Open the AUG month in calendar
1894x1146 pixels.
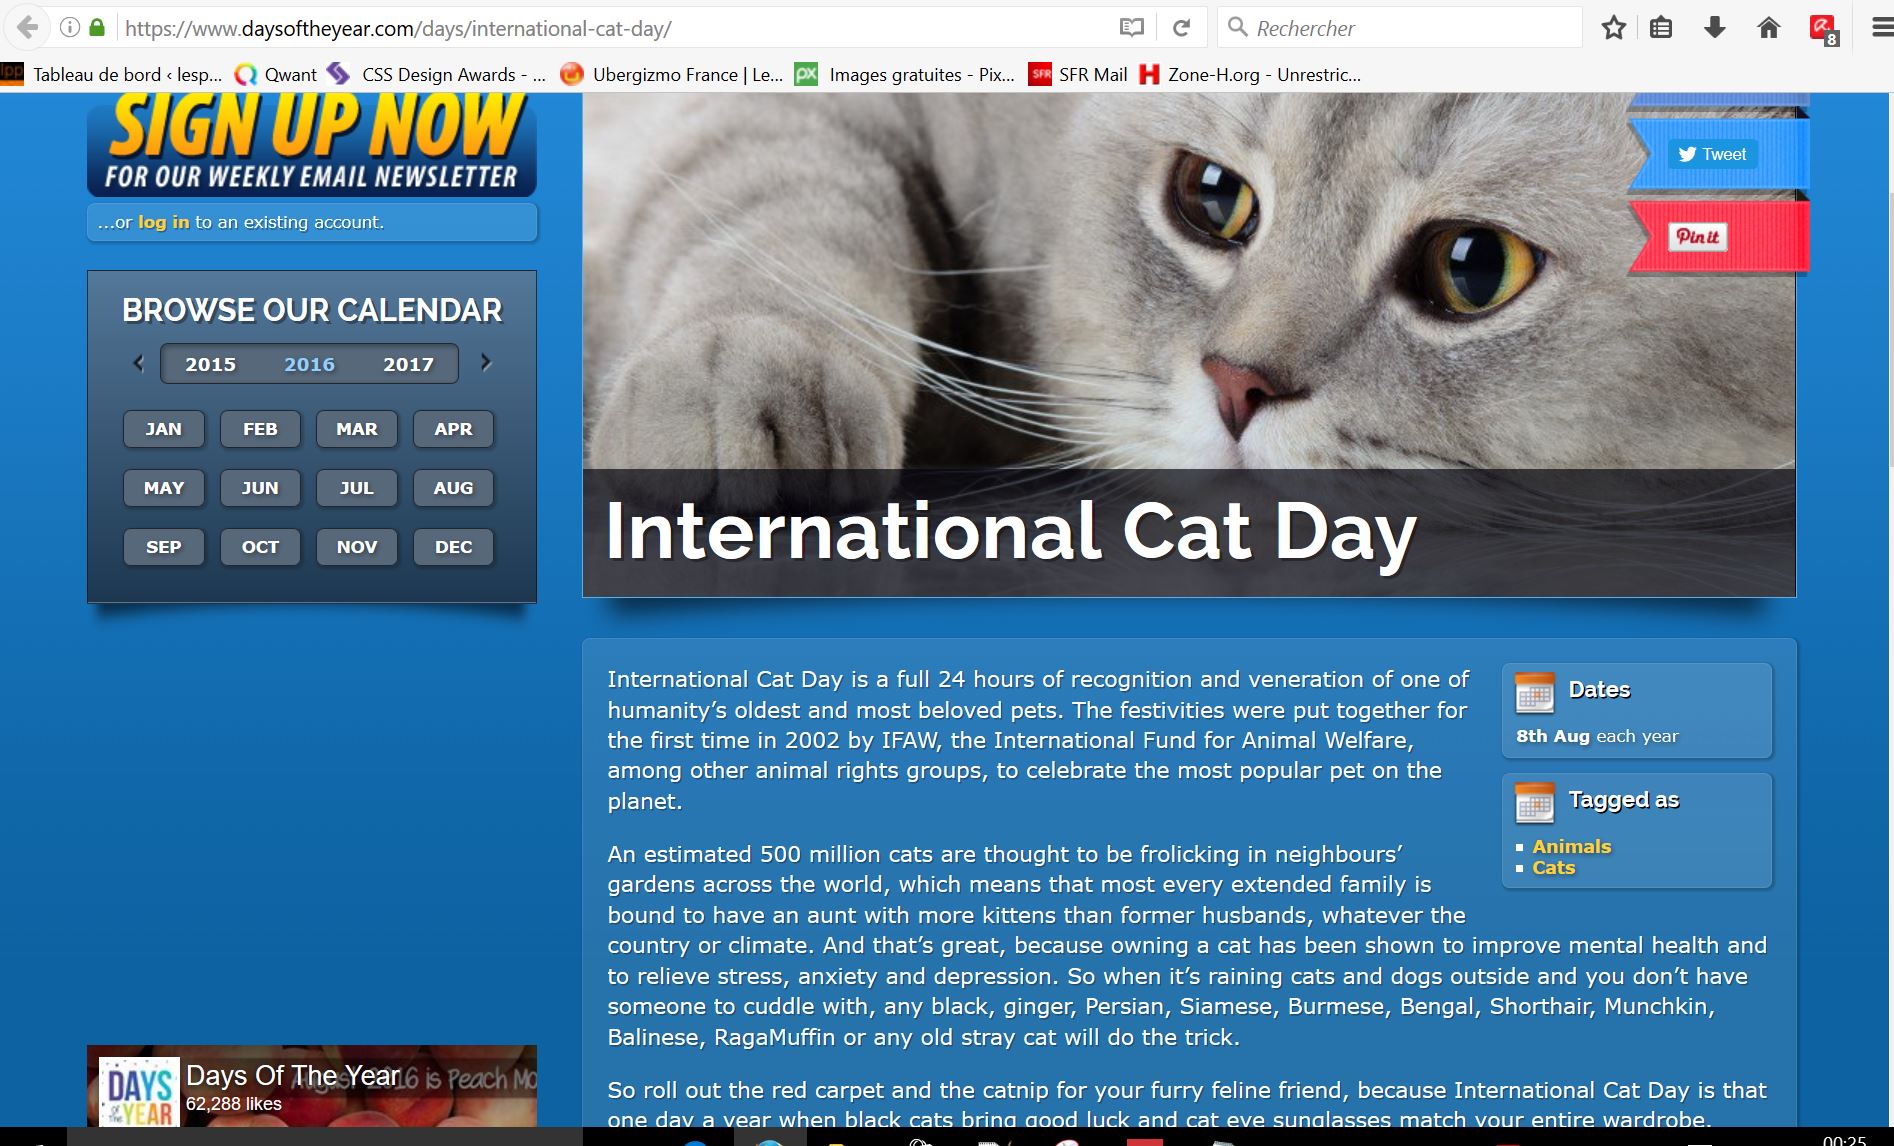pyautogui.click(x=453, y=488)
